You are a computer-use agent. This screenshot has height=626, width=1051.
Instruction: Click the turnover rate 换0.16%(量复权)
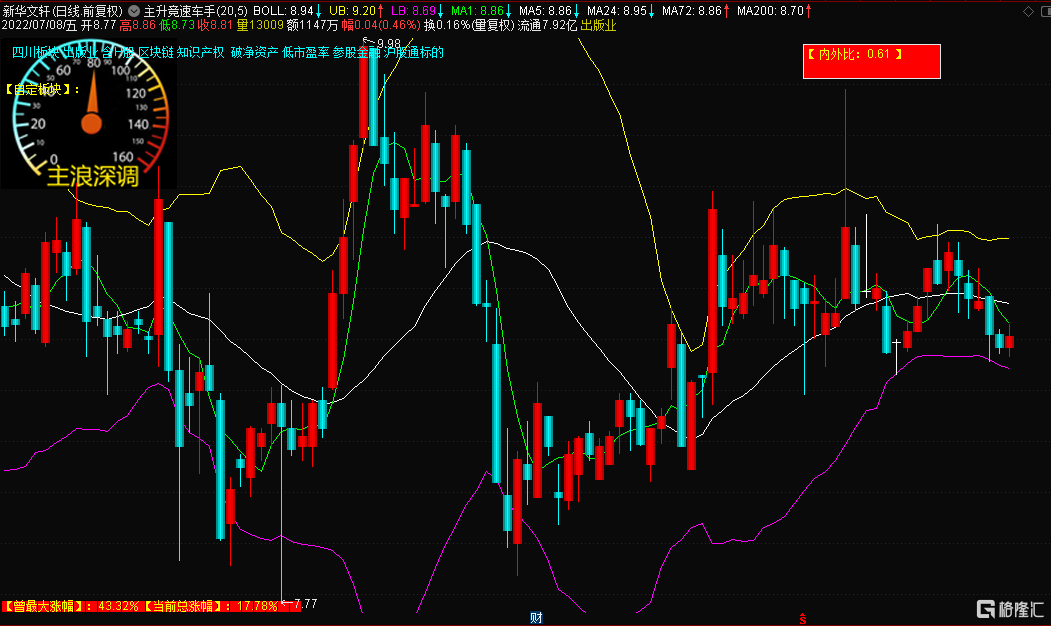click(469, 25)
